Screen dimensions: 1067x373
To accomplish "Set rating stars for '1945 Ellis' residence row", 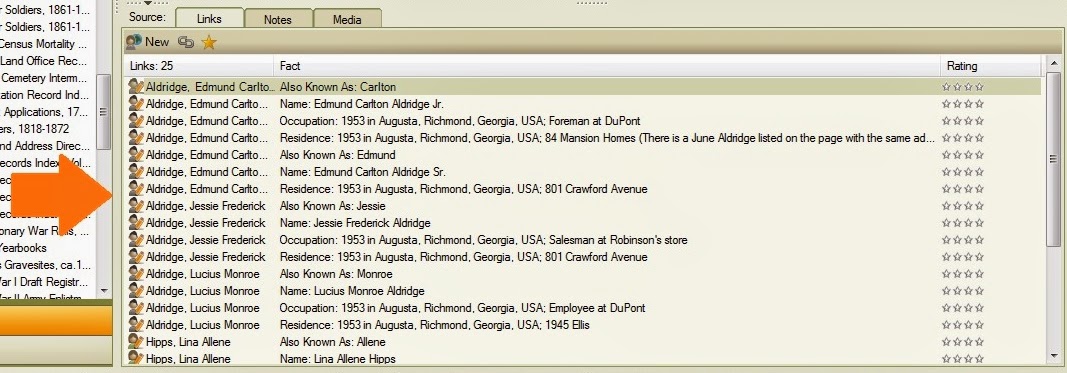I will (x=963, y=325).
